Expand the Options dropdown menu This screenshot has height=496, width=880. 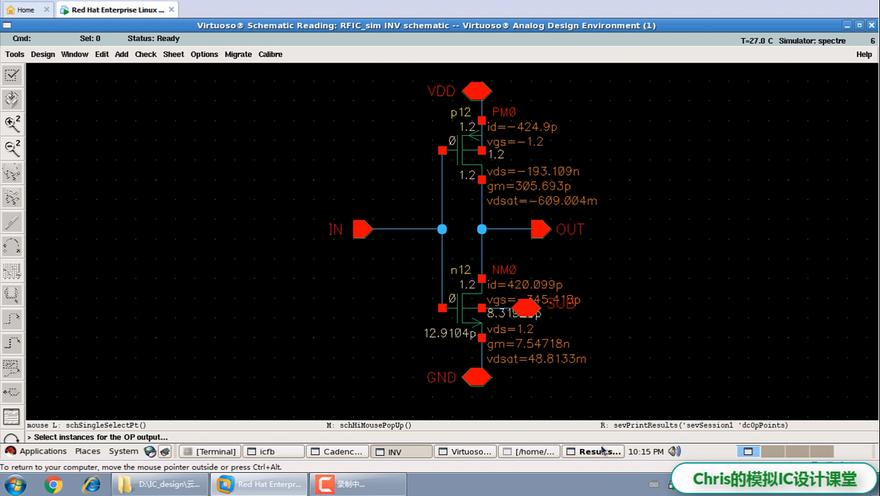pyautogui.click(x=204, y=54)
